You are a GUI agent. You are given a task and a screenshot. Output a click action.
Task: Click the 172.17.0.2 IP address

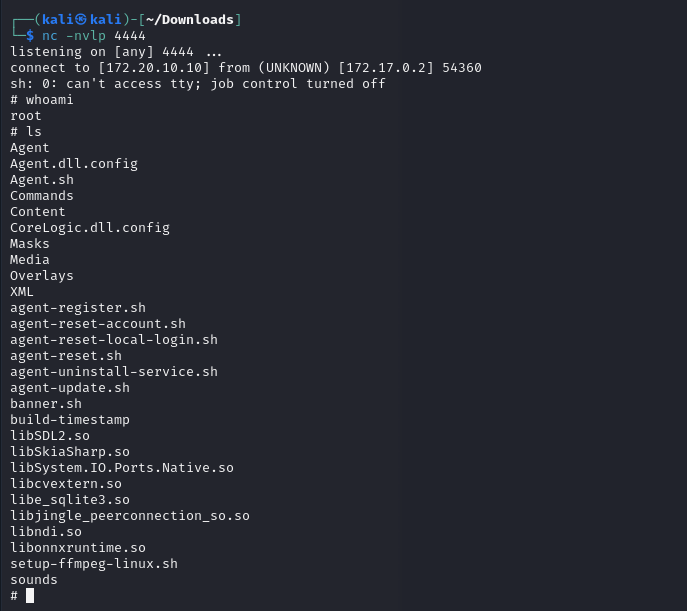pos(386,68)
